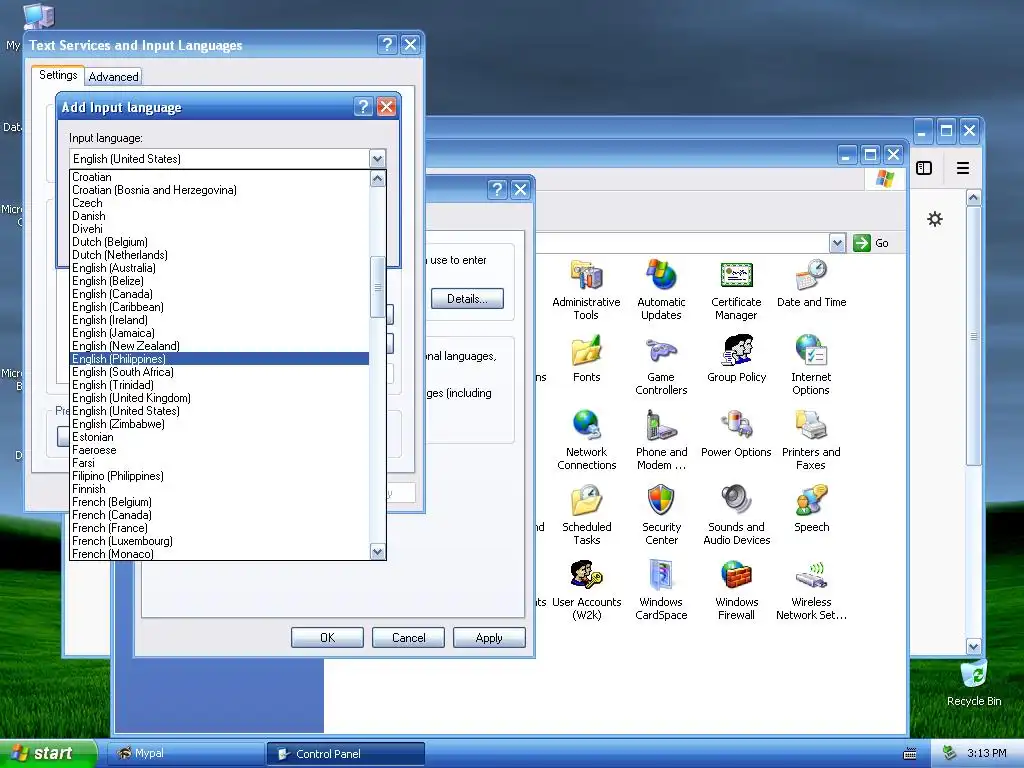Click the settings gear icon in browser window

tap(935, 219)
